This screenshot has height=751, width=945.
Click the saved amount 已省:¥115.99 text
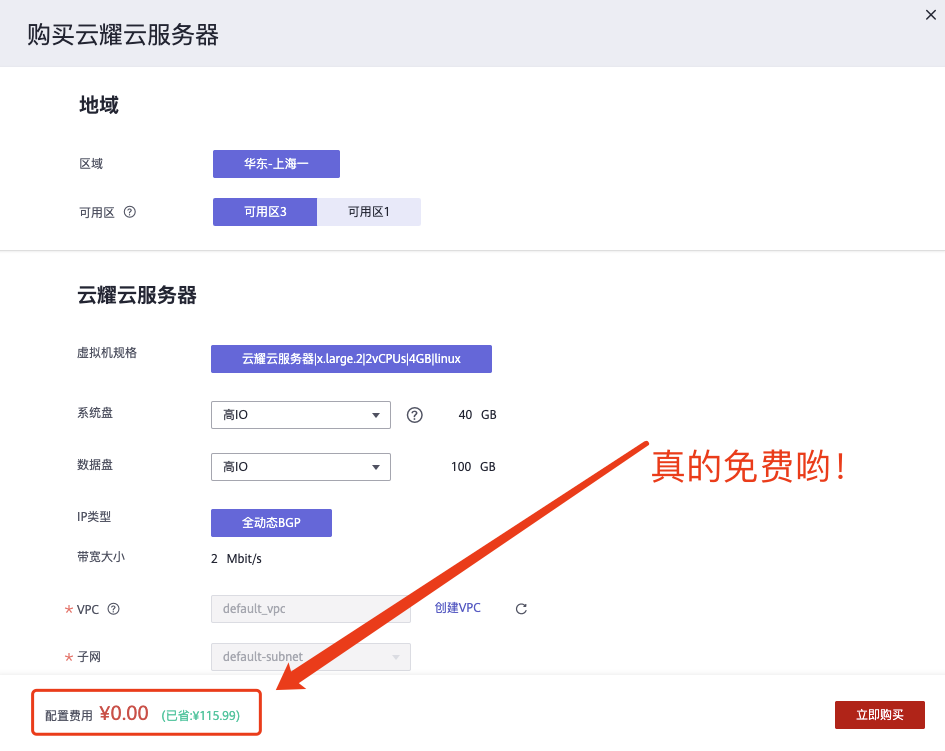coord(201,716)
